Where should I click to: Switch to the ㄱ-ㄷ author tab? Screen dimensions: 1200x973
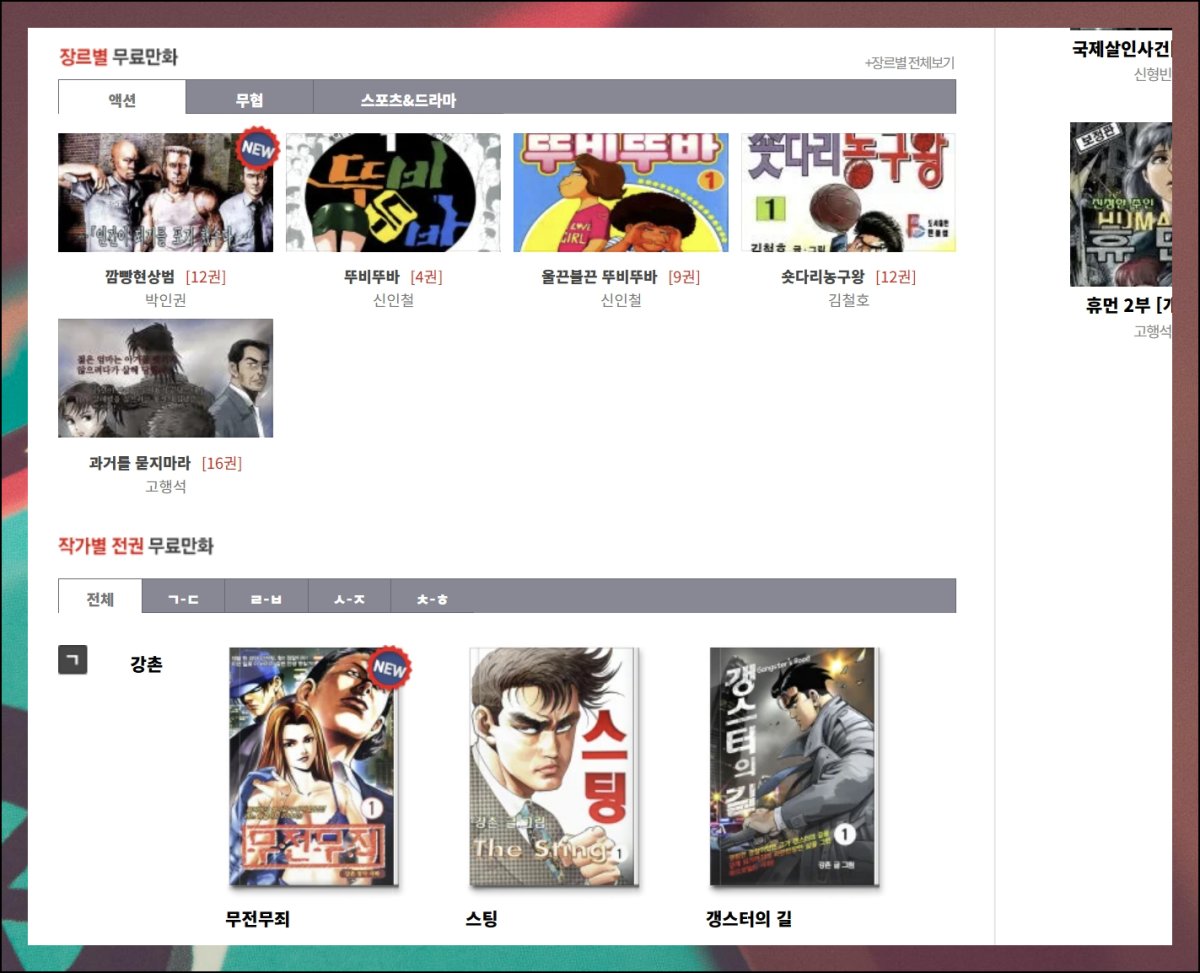point(183,597)
